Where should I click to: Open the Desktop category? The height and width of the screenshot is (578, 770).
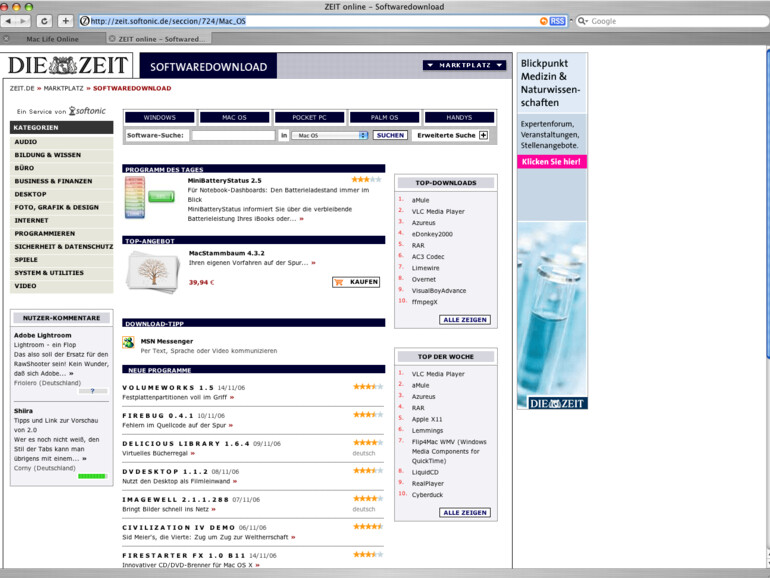pos(61,194)
